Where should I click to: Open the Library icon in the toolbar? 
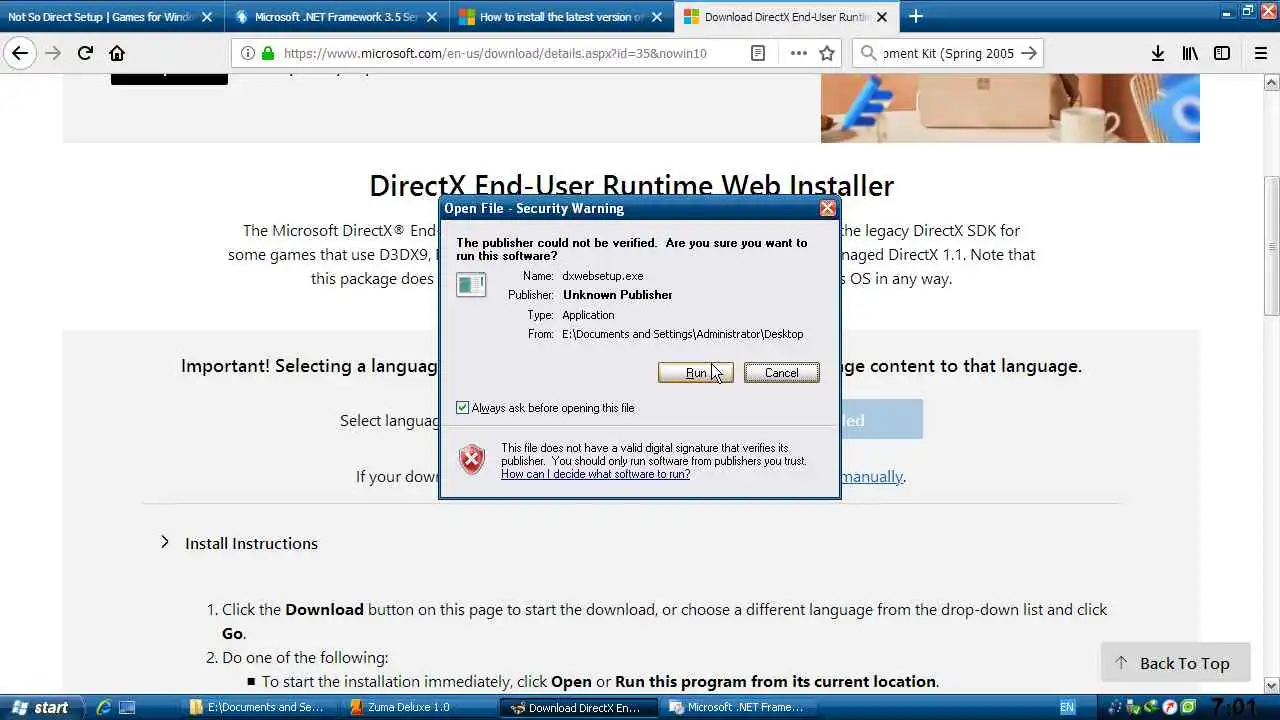tap(1189, 54)
